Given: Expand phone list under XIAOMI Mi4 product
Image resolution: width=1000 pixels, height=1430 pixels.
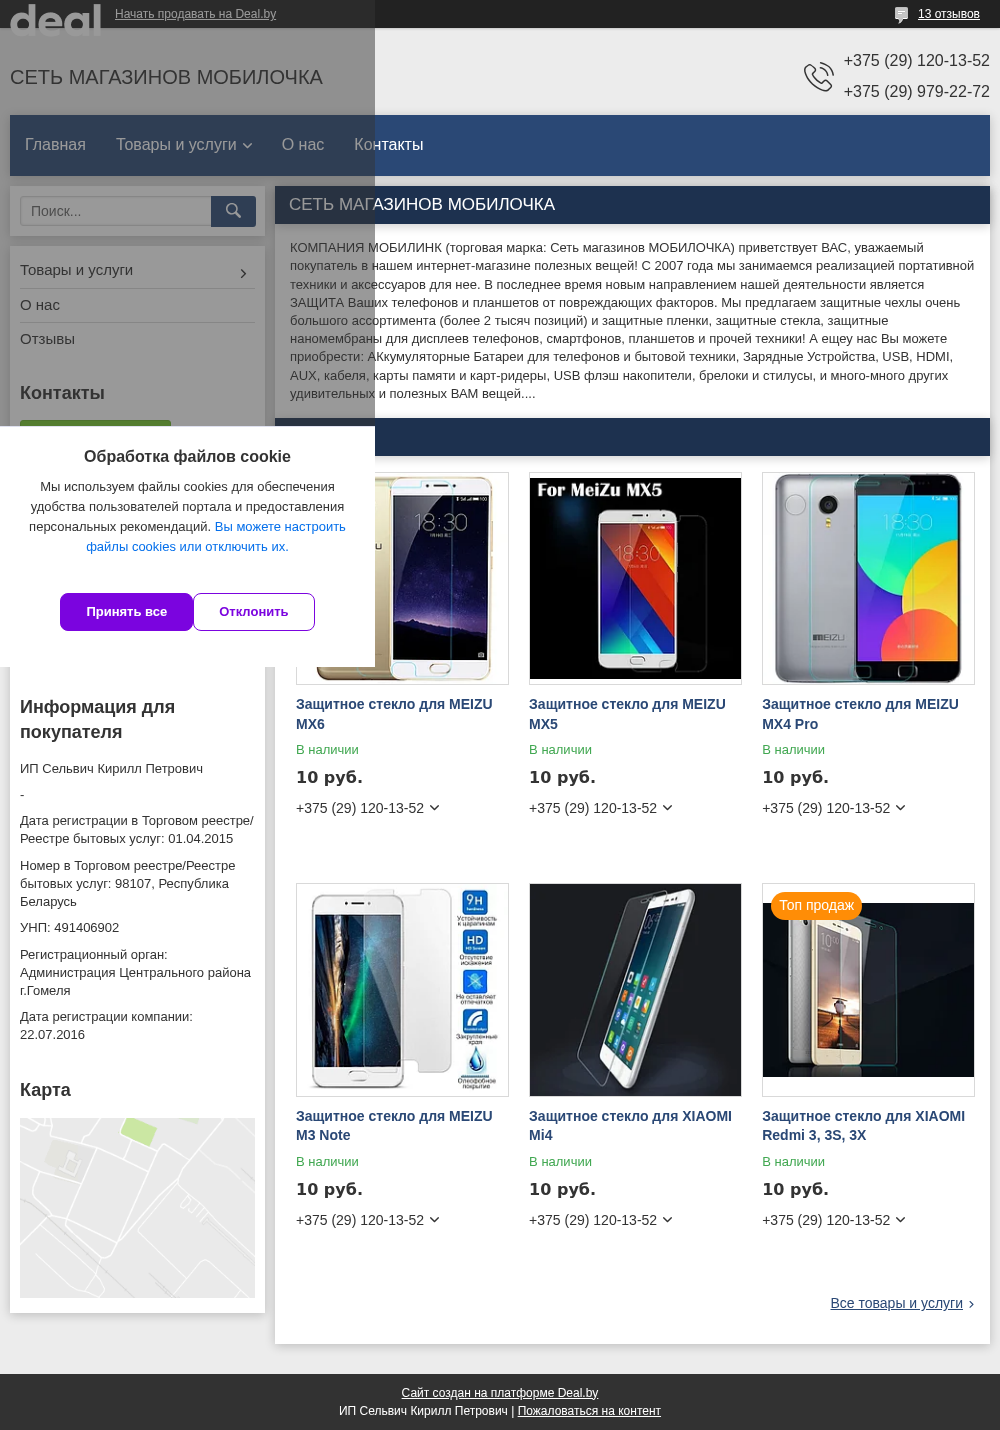Looking at the screenshot, I should point(668,1220).
